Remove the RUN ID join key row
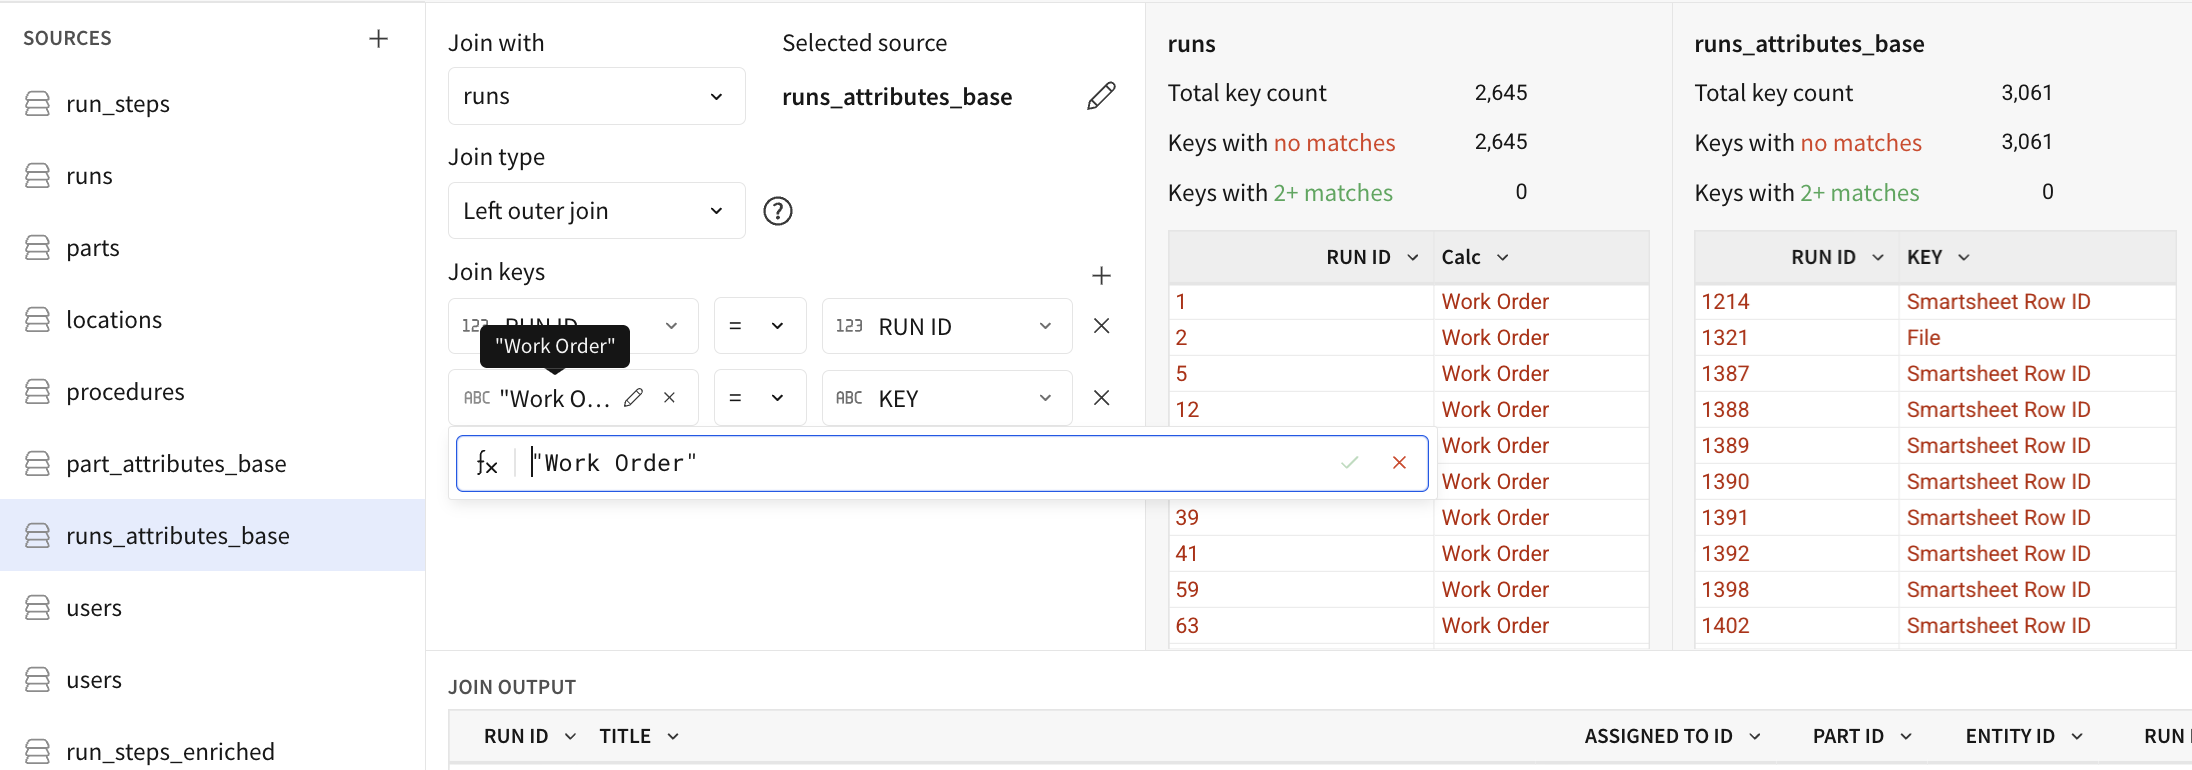 point(1101,326)
